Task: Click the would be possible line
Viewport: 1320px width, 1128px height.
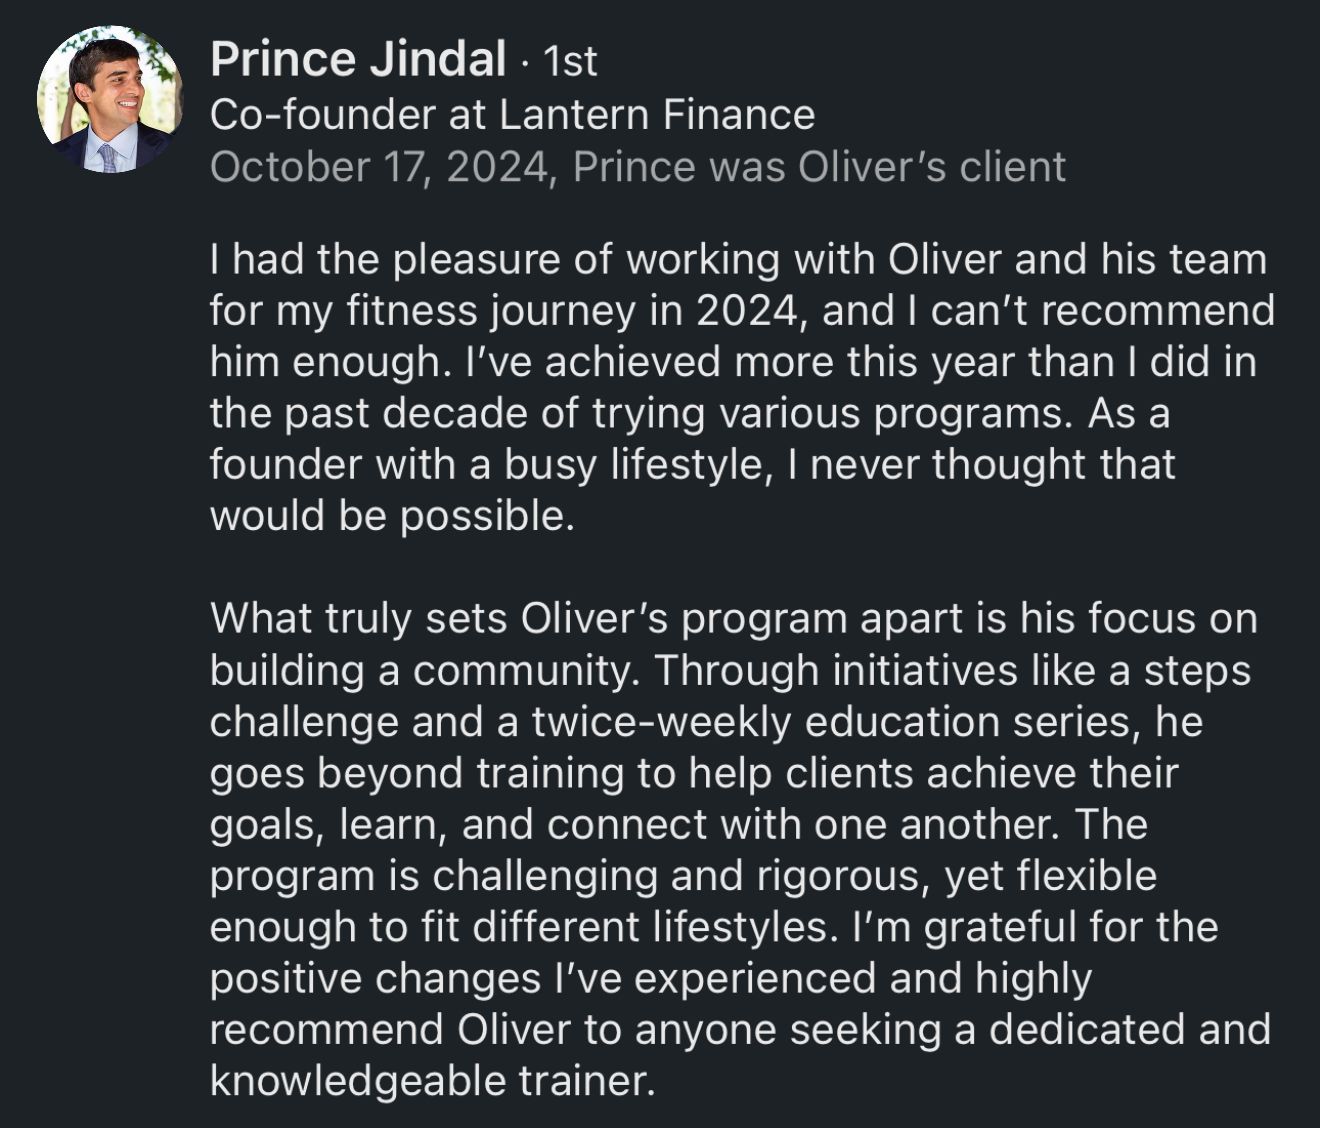Action: click(x=393, y=516)
